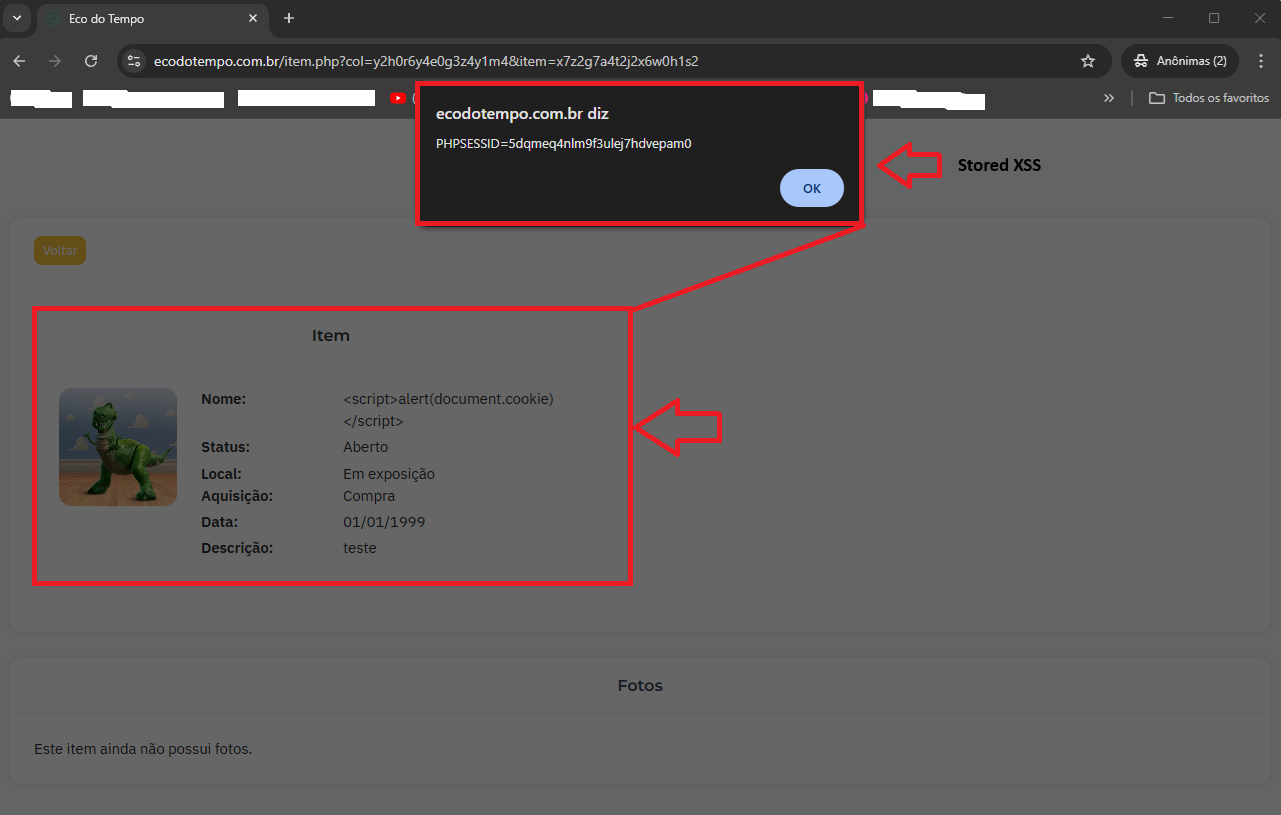Click the Descrição value 'teste'
Screen dimensions: 1281x815
click(x=360, y=548)
